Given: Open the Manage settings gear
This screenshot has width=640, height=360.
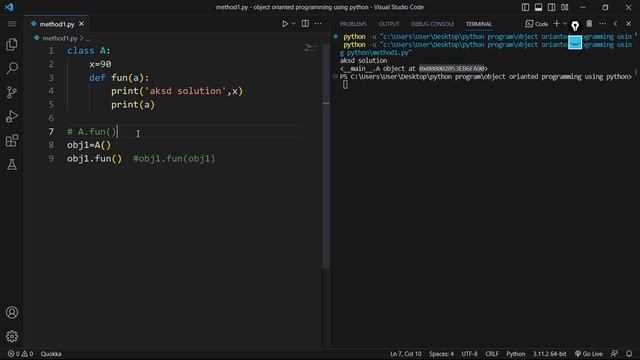Looking at the screenshot, I should coord(12,336).
